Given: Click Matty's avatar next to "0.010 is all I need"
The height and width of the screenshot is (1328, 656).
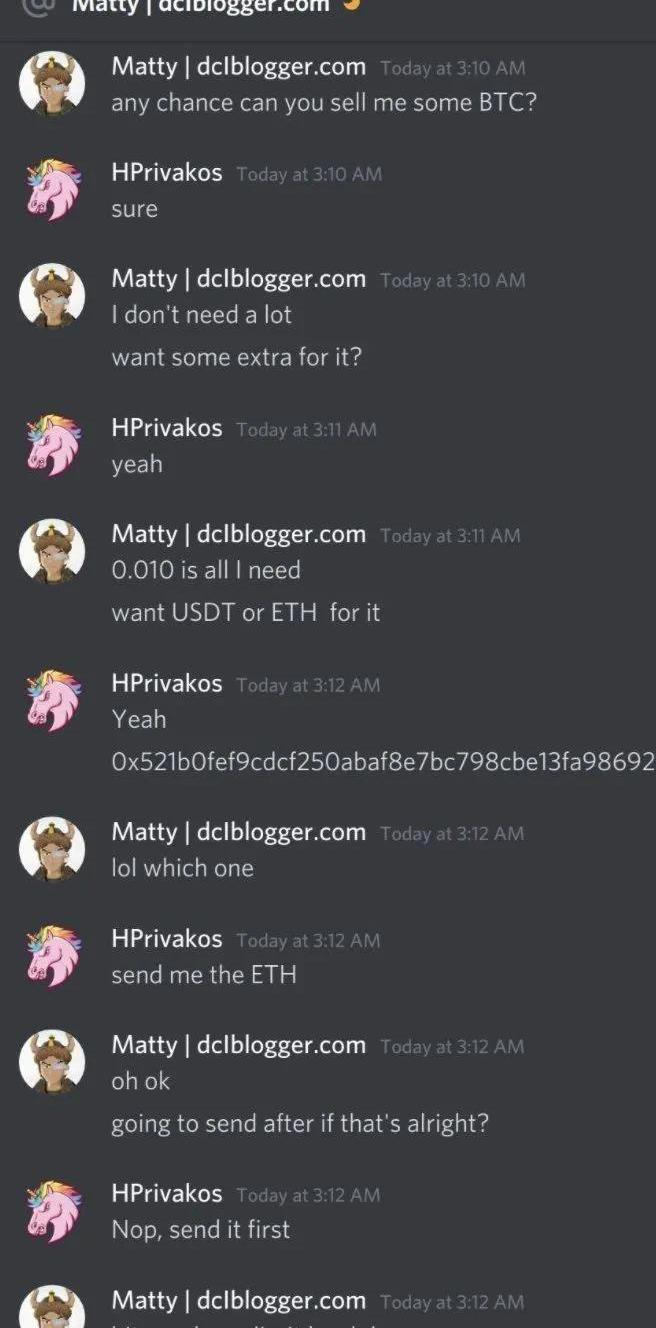Looking at the screenshot, I should [52, 551].
